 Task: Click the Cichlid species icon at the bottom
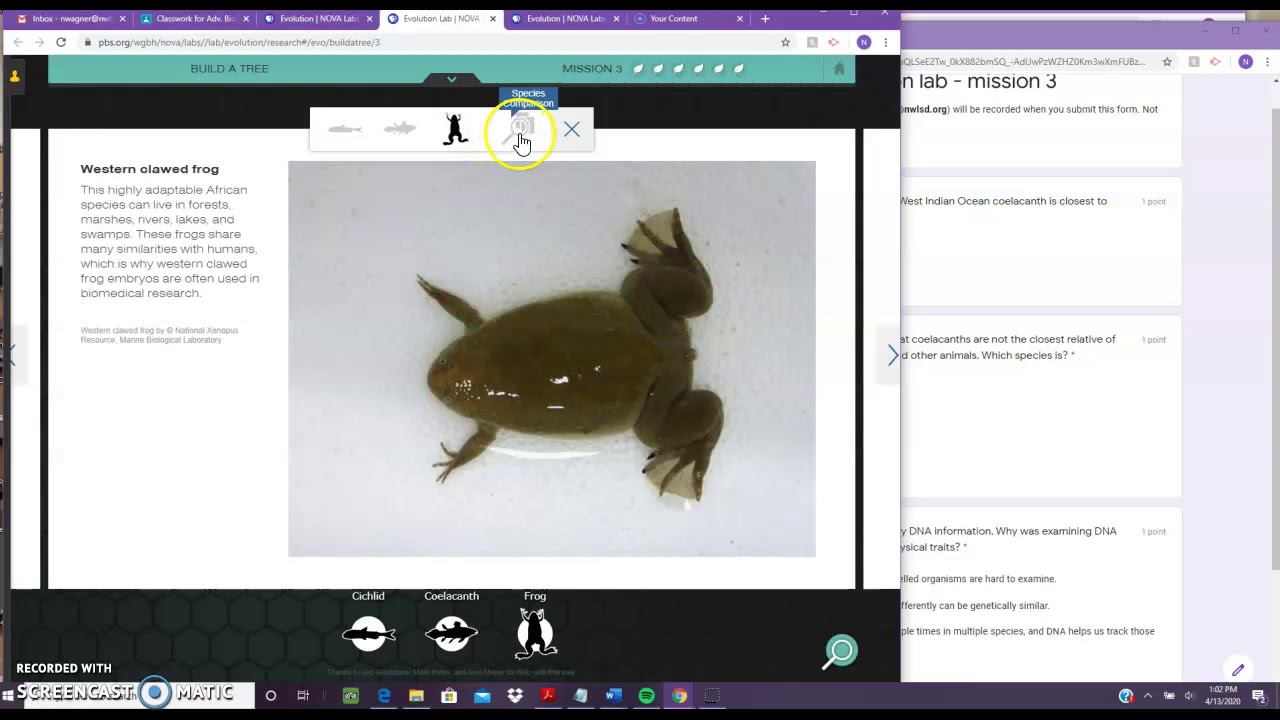point(368,634)
